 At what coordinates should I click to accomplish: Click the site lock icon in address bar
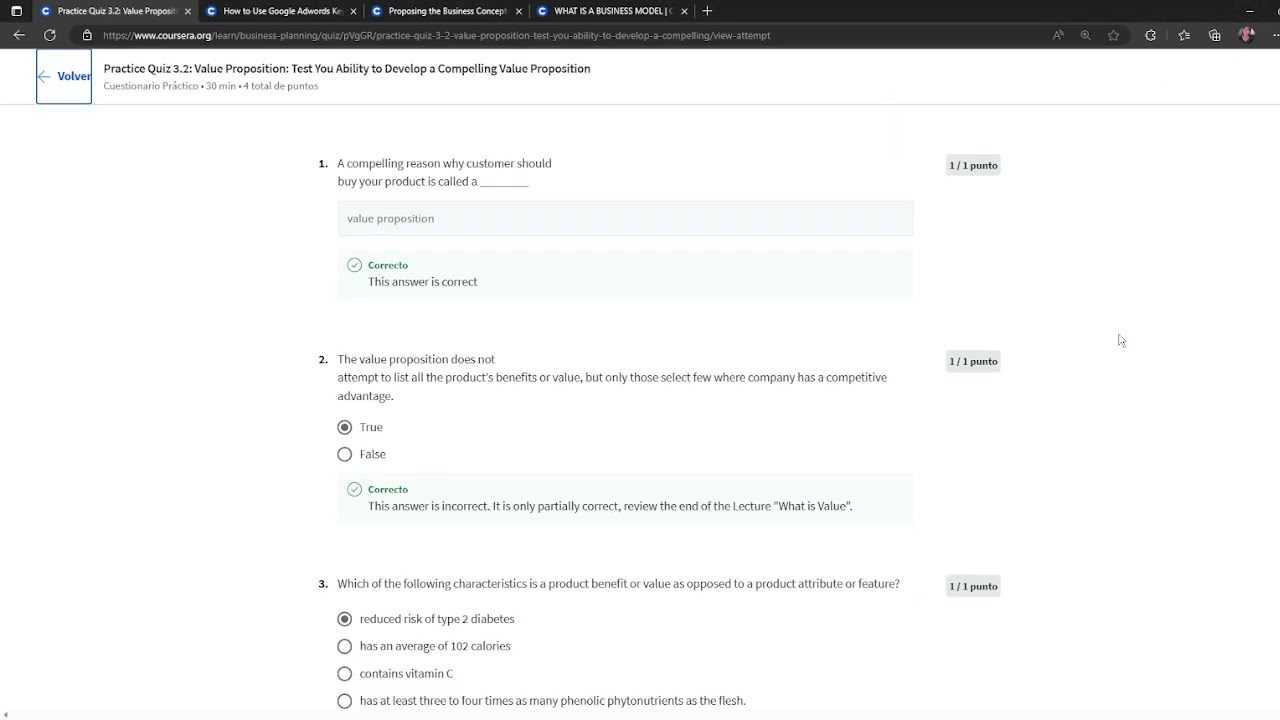(x=87, y=35)
